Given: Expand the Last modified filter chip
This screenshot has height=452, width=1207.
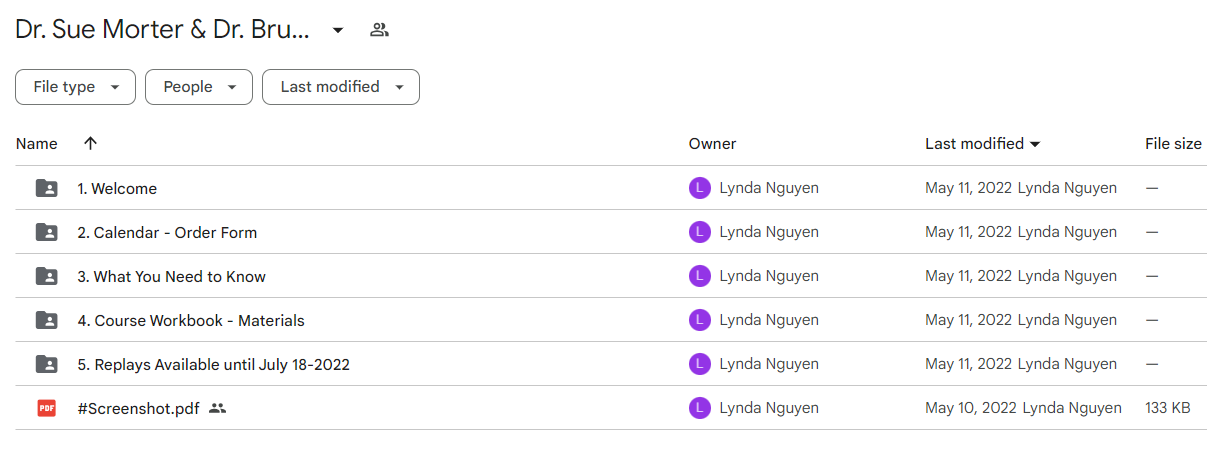Looking at the screenshot, I should (341, 87).
